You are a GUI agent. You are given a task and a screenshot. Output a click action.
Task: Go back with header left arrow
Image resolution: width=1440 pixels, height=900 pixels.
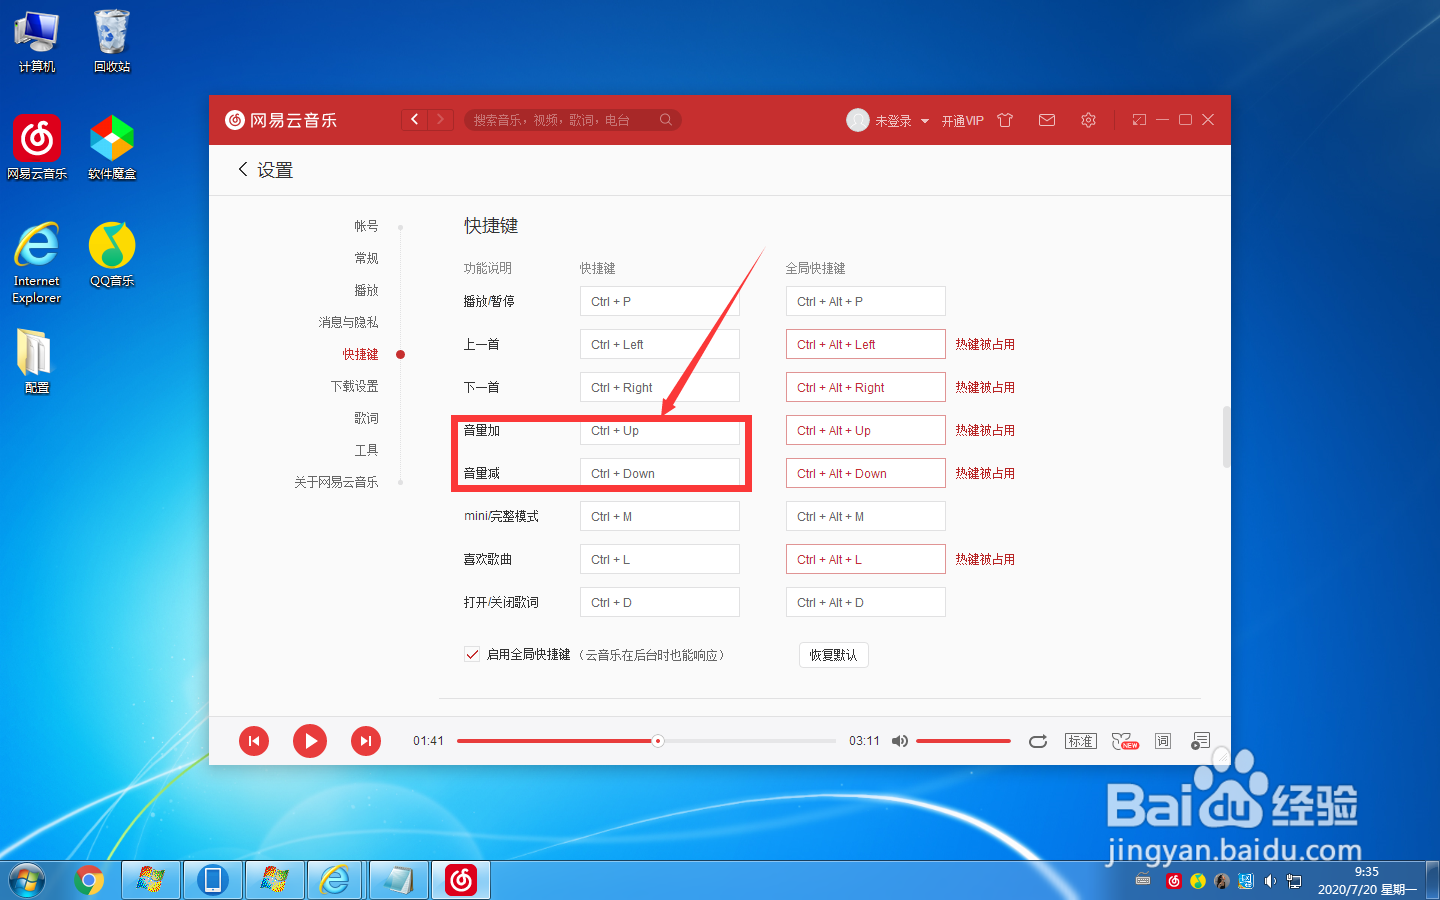[x=414, y=120]
